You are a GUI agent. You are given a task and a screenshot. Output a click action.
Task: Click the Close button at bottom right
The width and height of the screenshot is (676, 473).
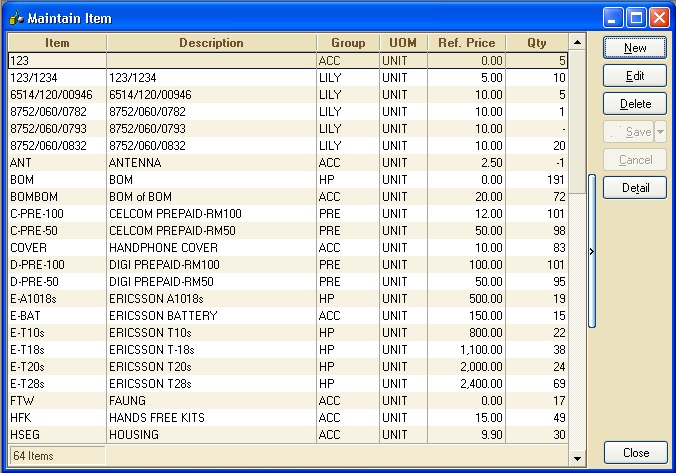[x=635, y=453]
